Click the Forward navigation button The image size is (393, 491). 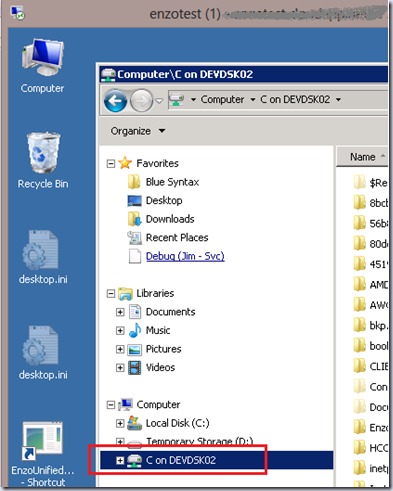pyautogui.click(x=141, y=100)
